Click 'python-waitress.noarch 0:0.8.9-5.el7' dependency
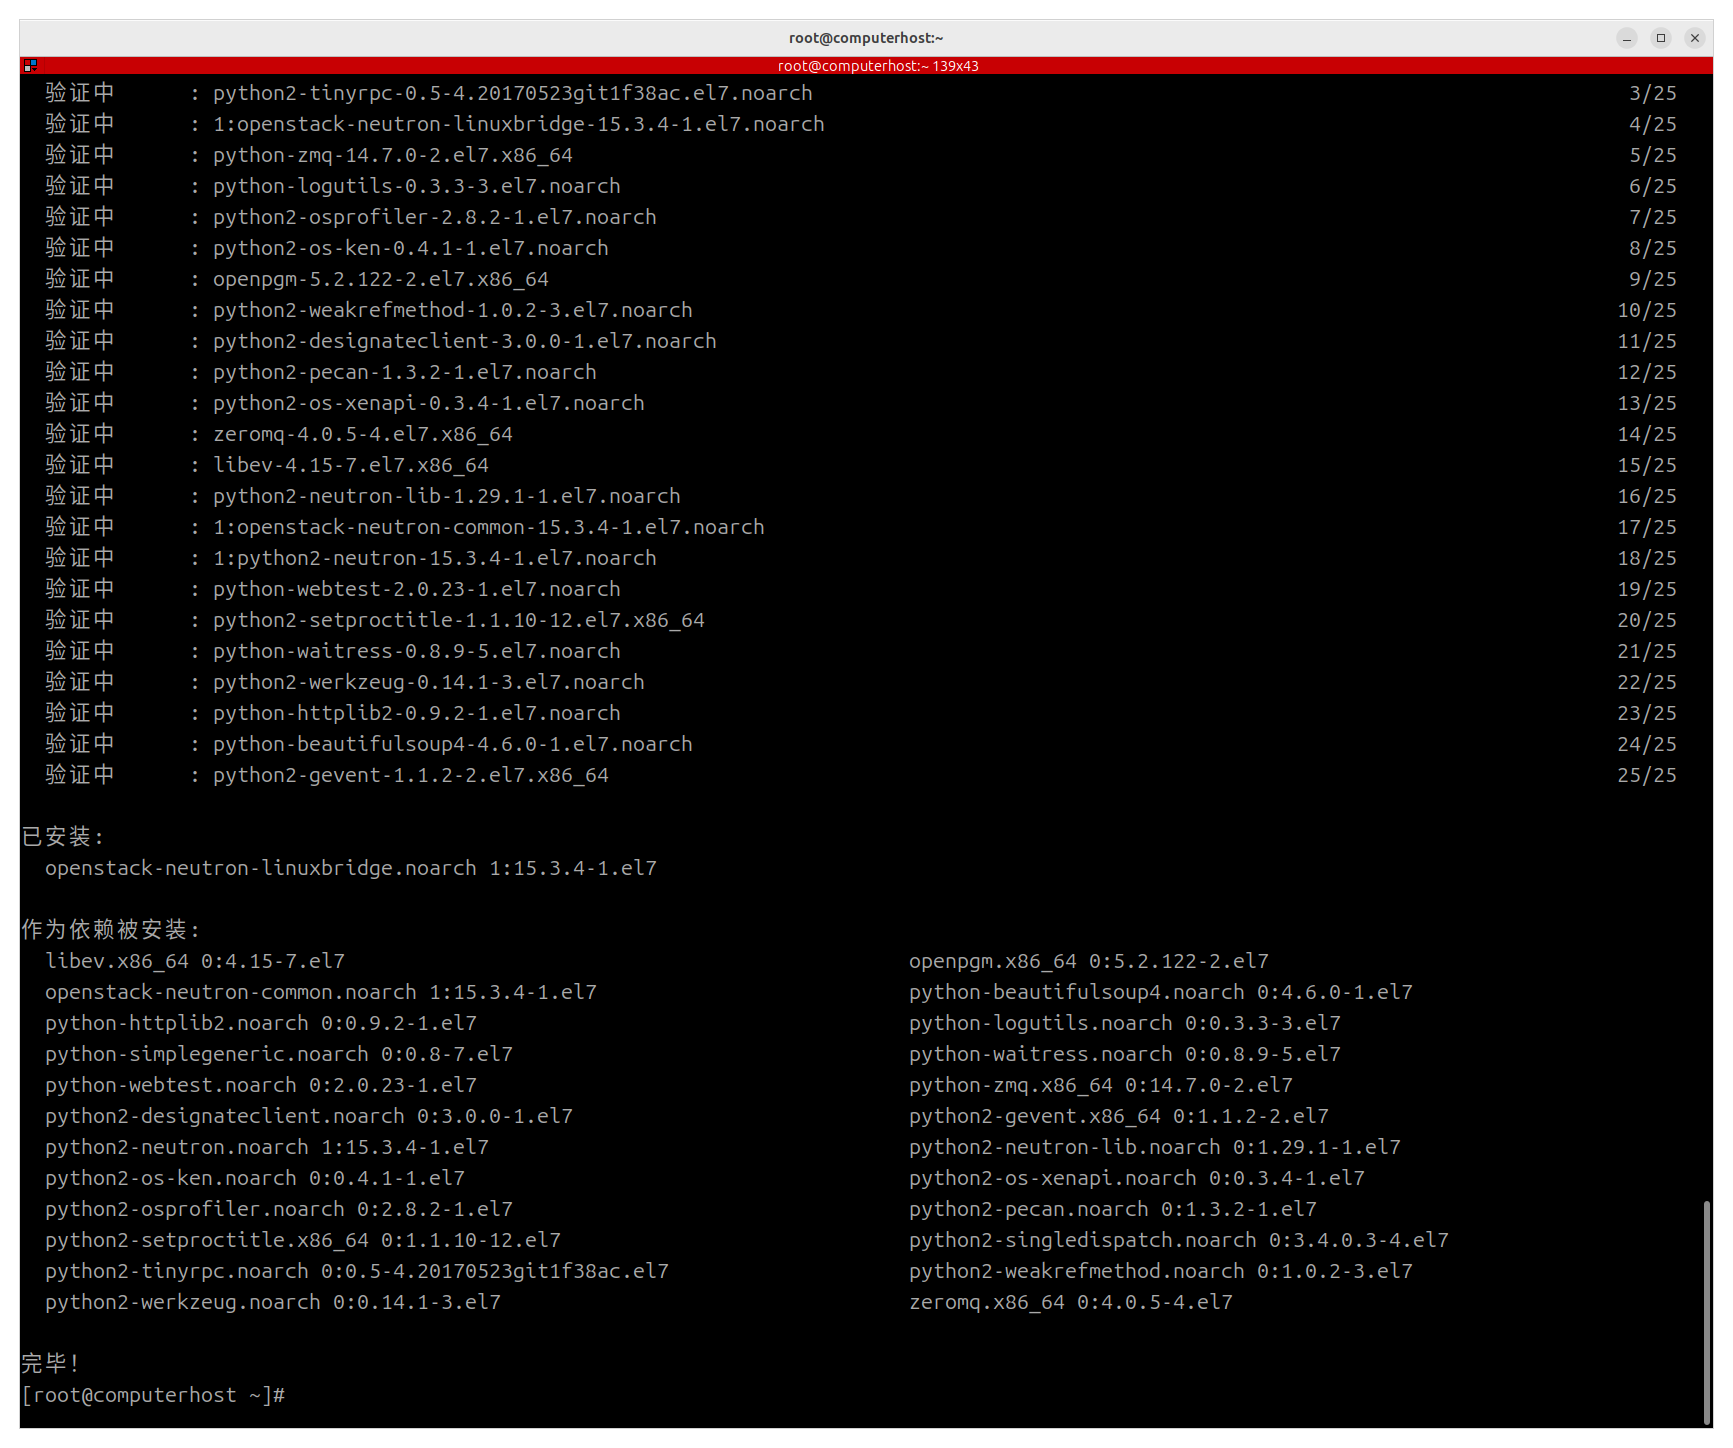Viewport: 1733px width, 1448px height. 1125,1054
